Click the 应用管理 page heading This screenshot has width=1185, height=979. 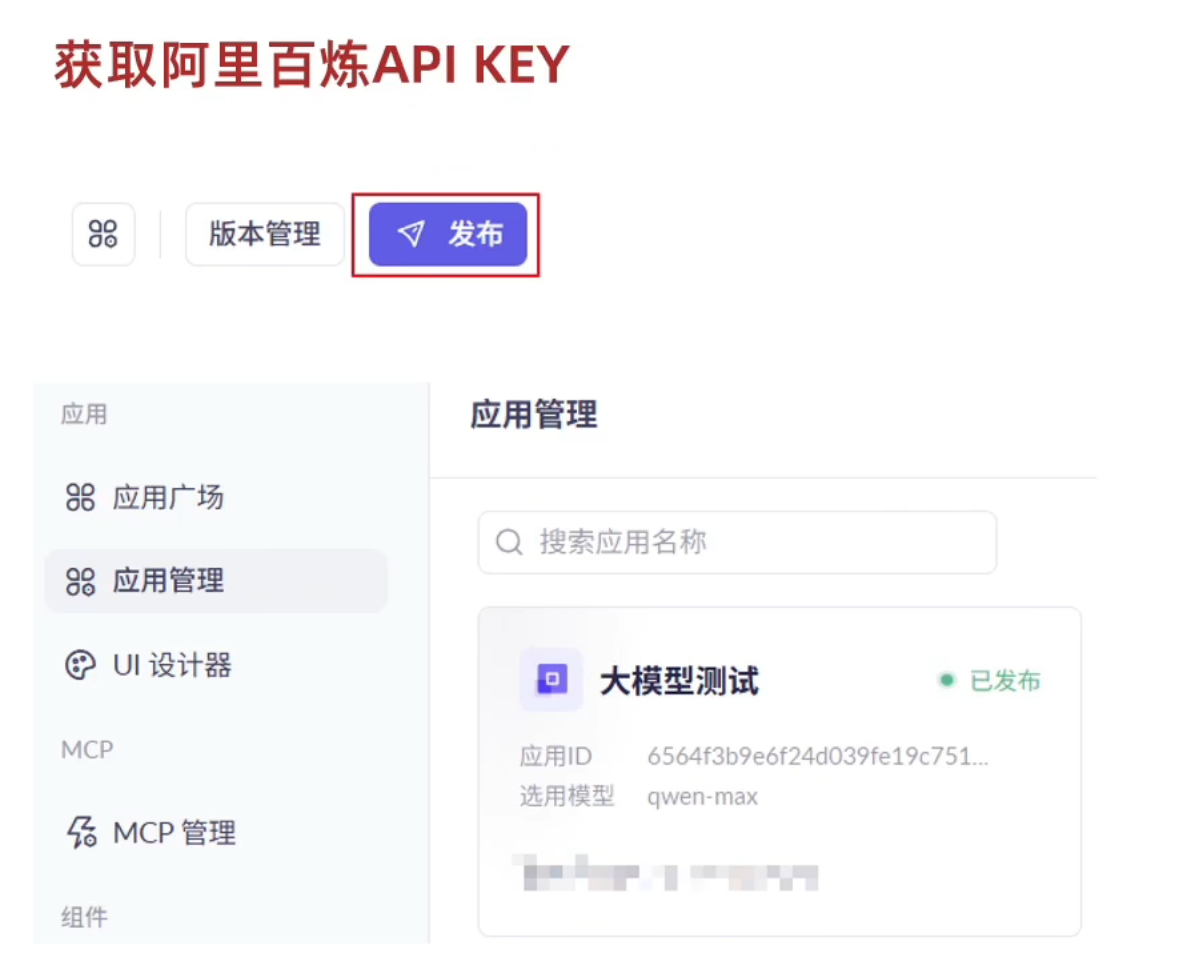point(534,414)
